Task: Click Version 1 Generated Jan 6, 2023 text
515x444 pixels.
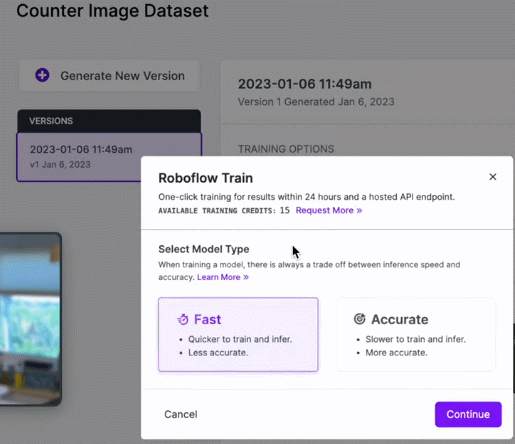Action: tap(316, 102)
